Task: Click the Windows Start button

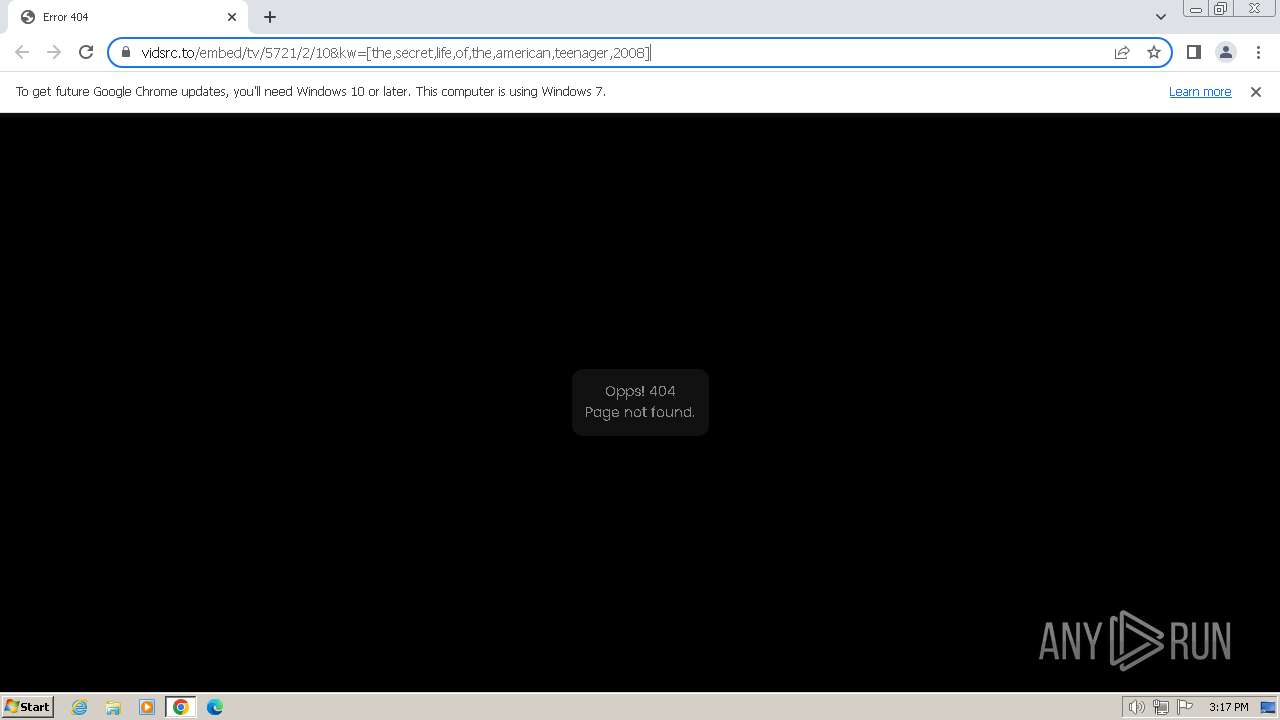Action: (x=27, y=706)
